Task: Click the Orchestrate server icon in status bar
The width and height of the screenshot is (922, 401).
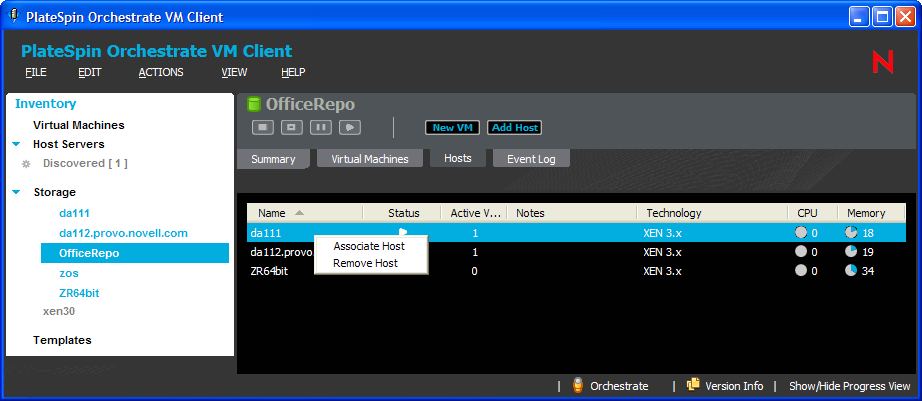Action: (x=578, y=386)
